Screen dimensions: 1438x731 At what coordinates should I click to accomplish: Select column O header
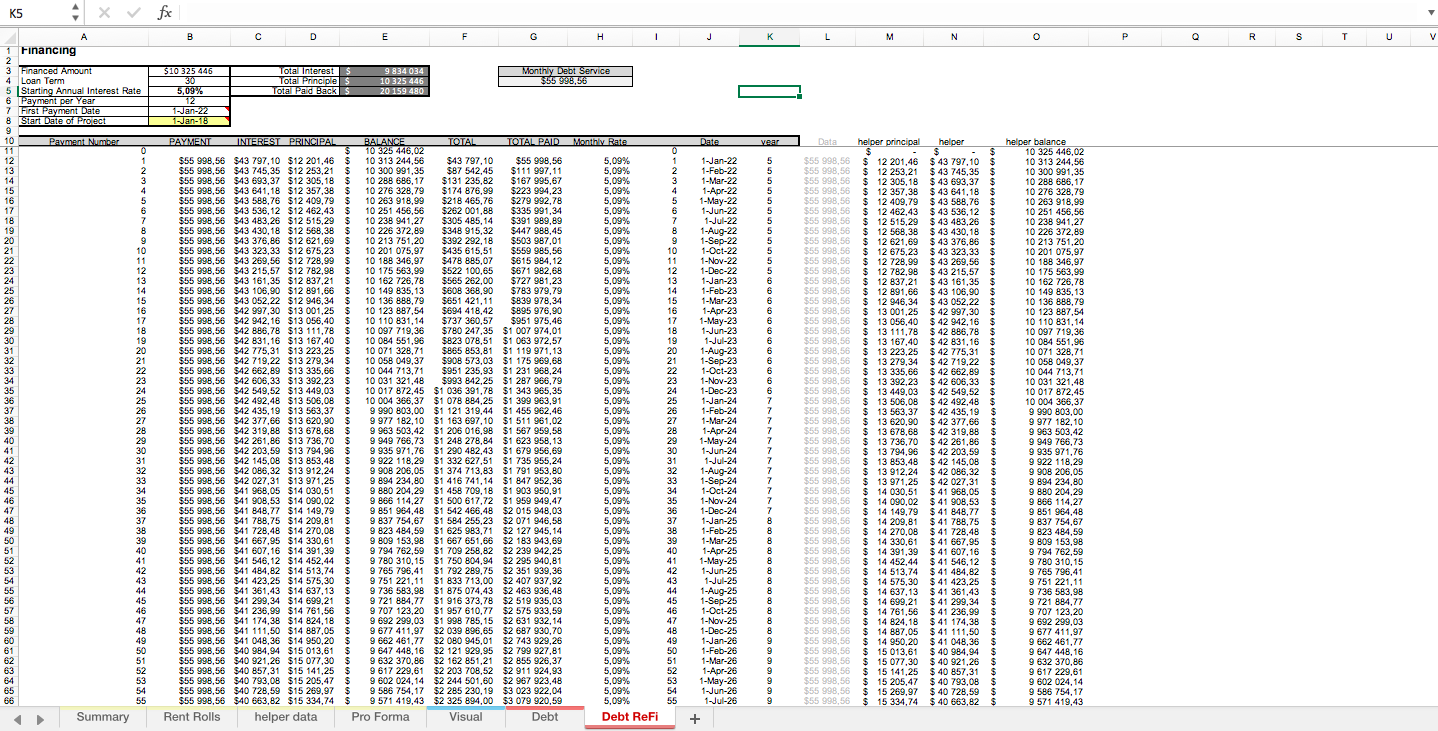(1036, 37)
